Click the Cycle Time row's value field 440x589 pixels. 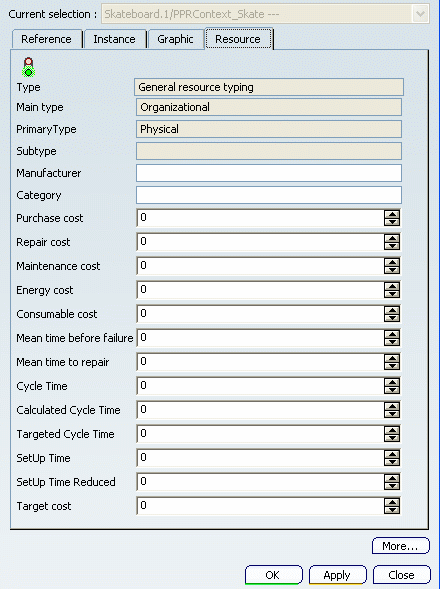pos(260,386)
